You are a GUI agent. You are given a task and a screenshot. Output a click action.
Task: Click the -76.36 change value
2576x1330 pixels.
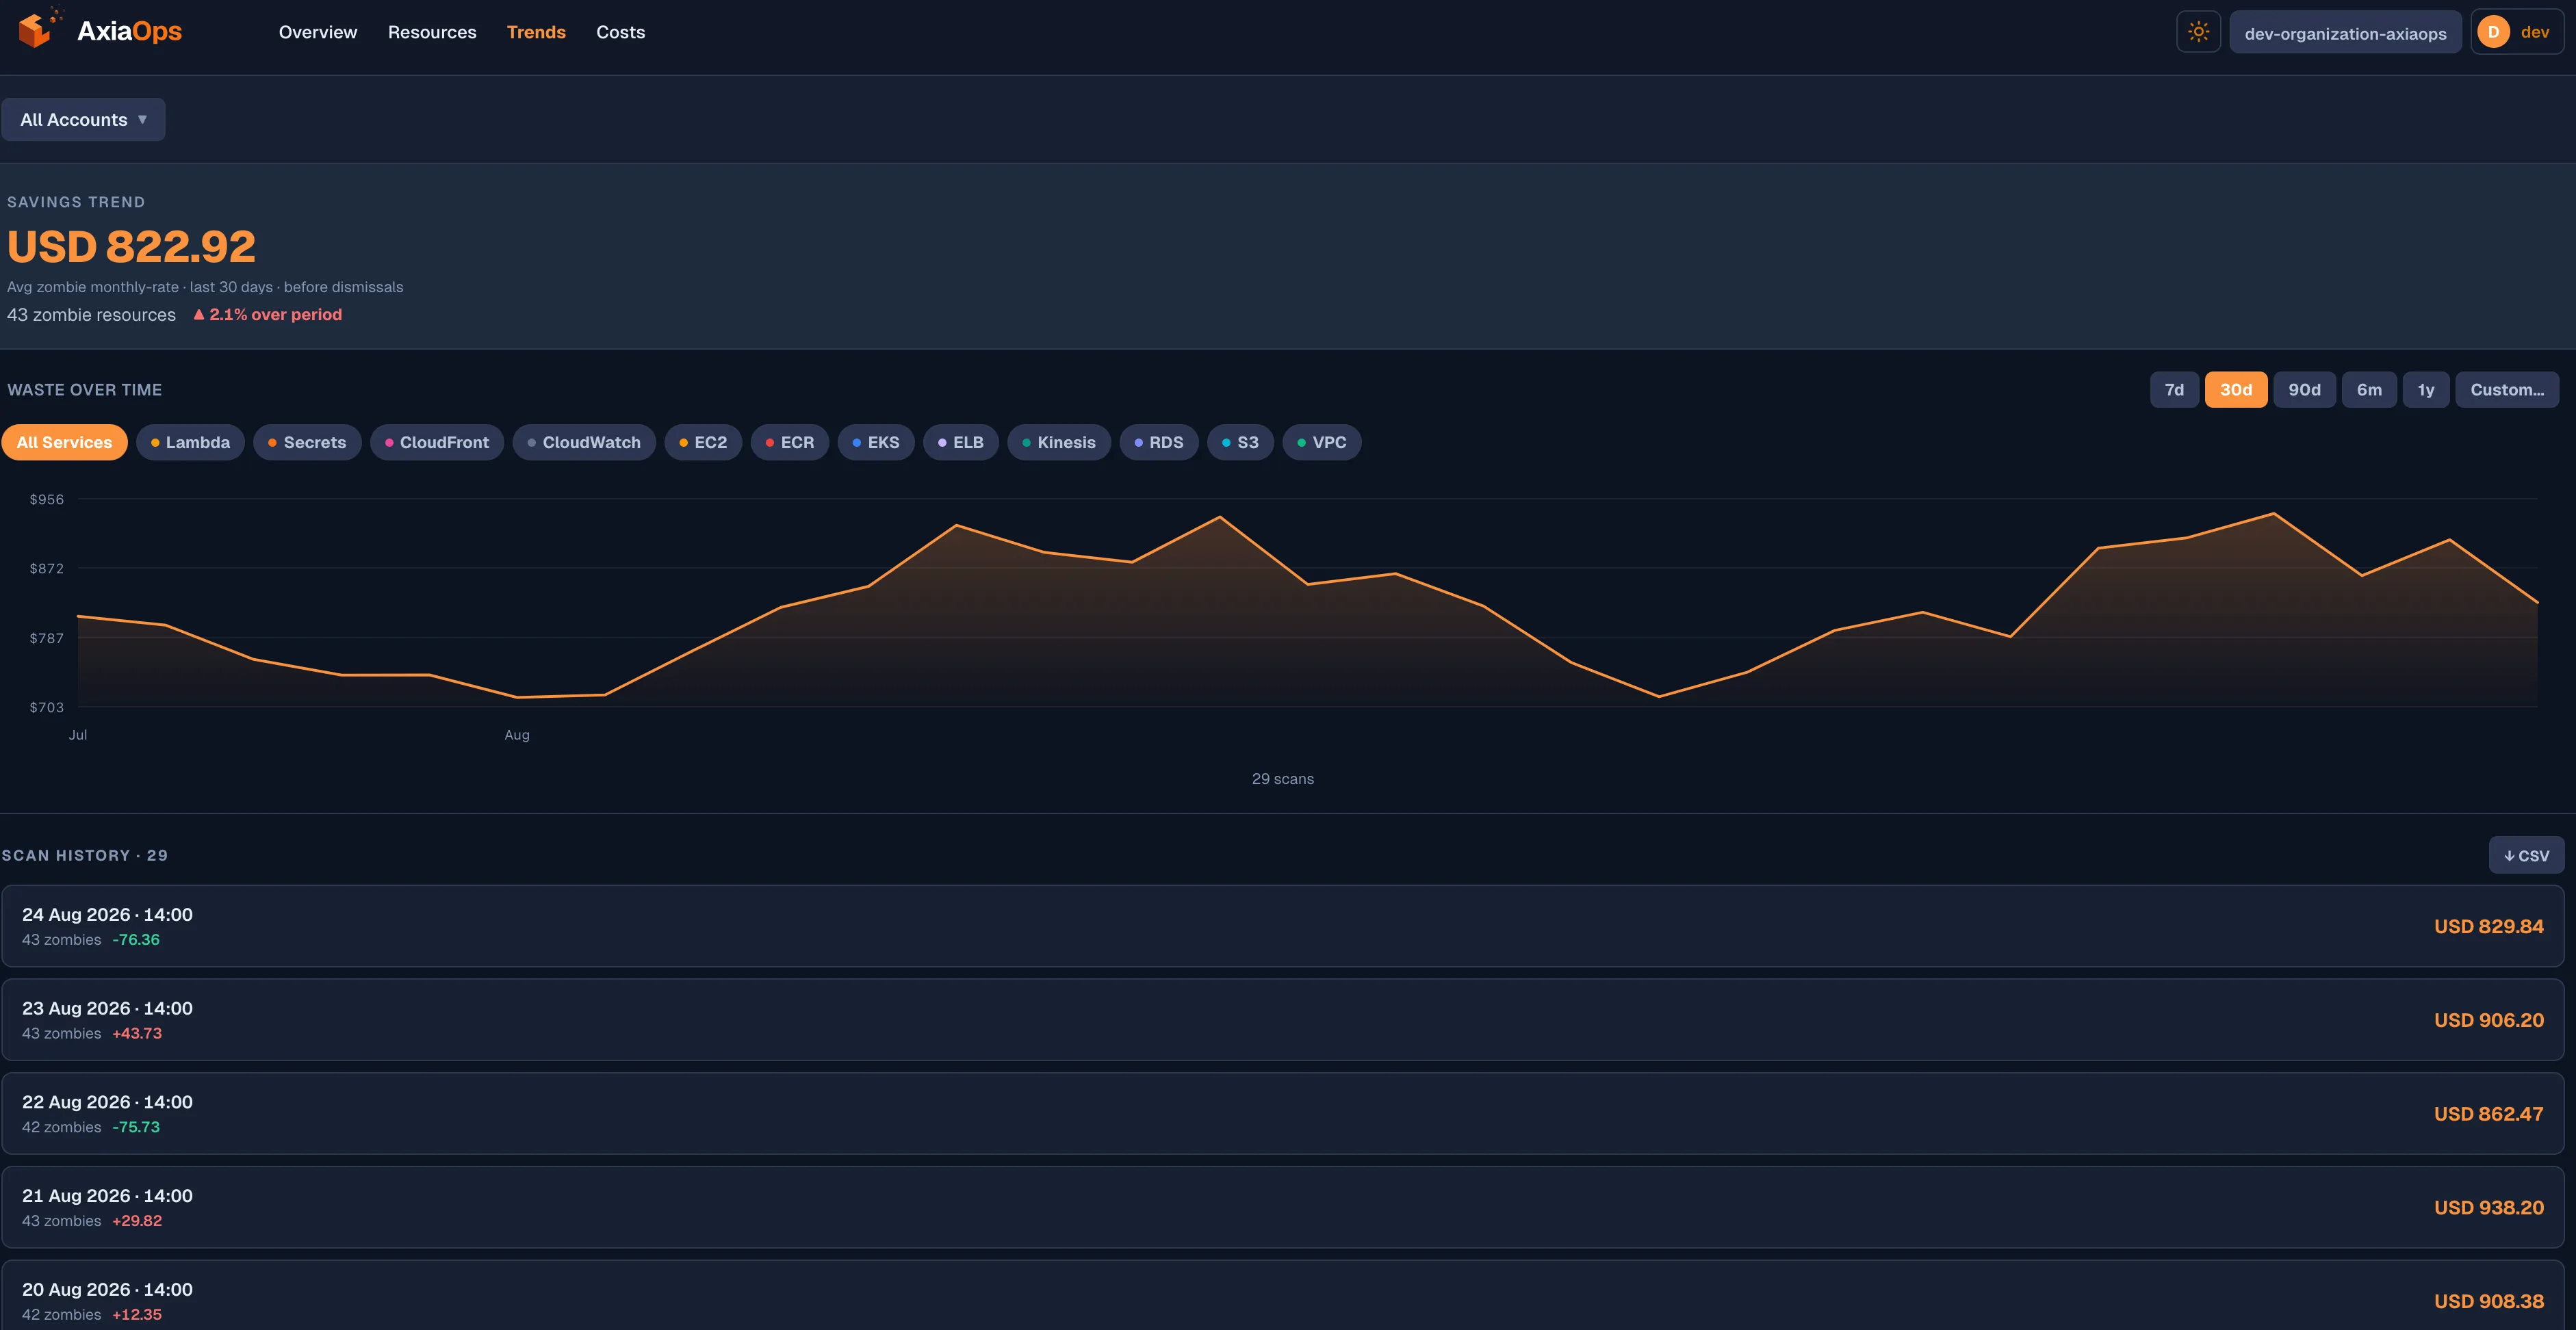136,940
